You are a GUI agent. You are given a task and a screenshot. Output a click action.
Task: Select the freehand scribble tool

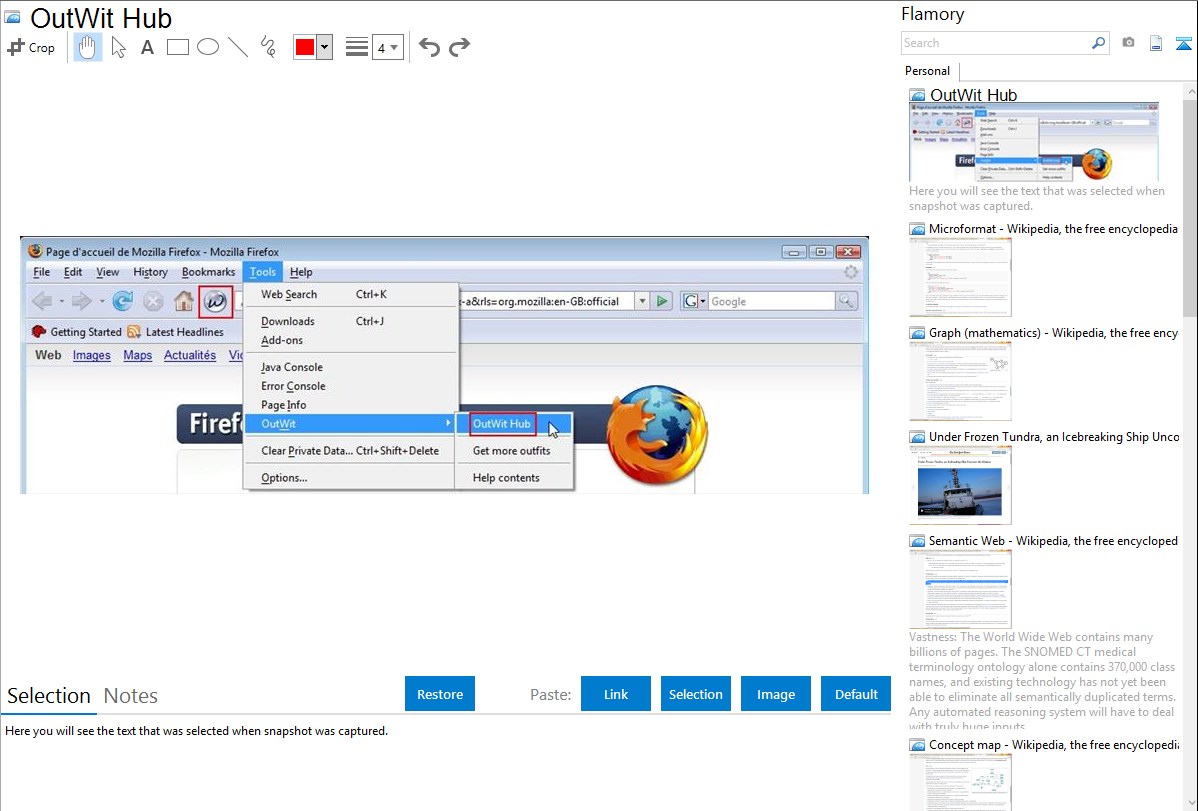[x=268, y=47]
